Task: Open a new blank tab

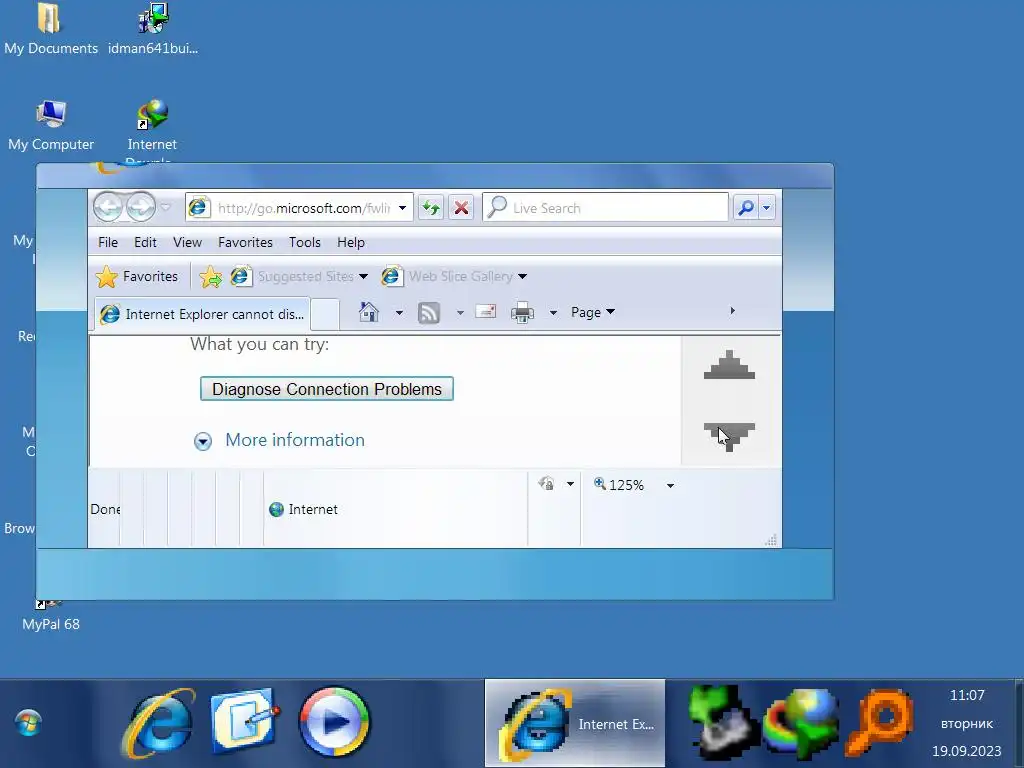Action: pyautogui.click(x=325, y=314)
